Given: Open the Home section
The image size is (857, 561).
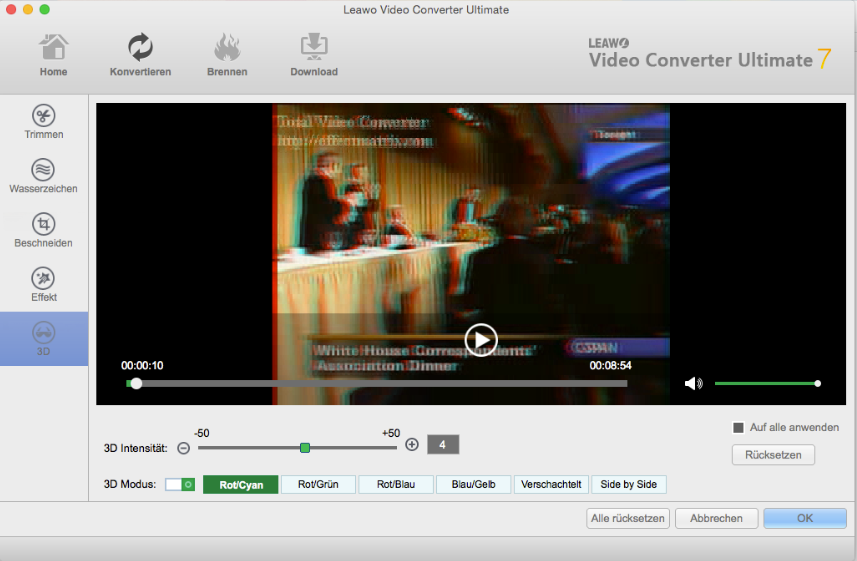Looking at the screenshot, I should coord(54,55).
